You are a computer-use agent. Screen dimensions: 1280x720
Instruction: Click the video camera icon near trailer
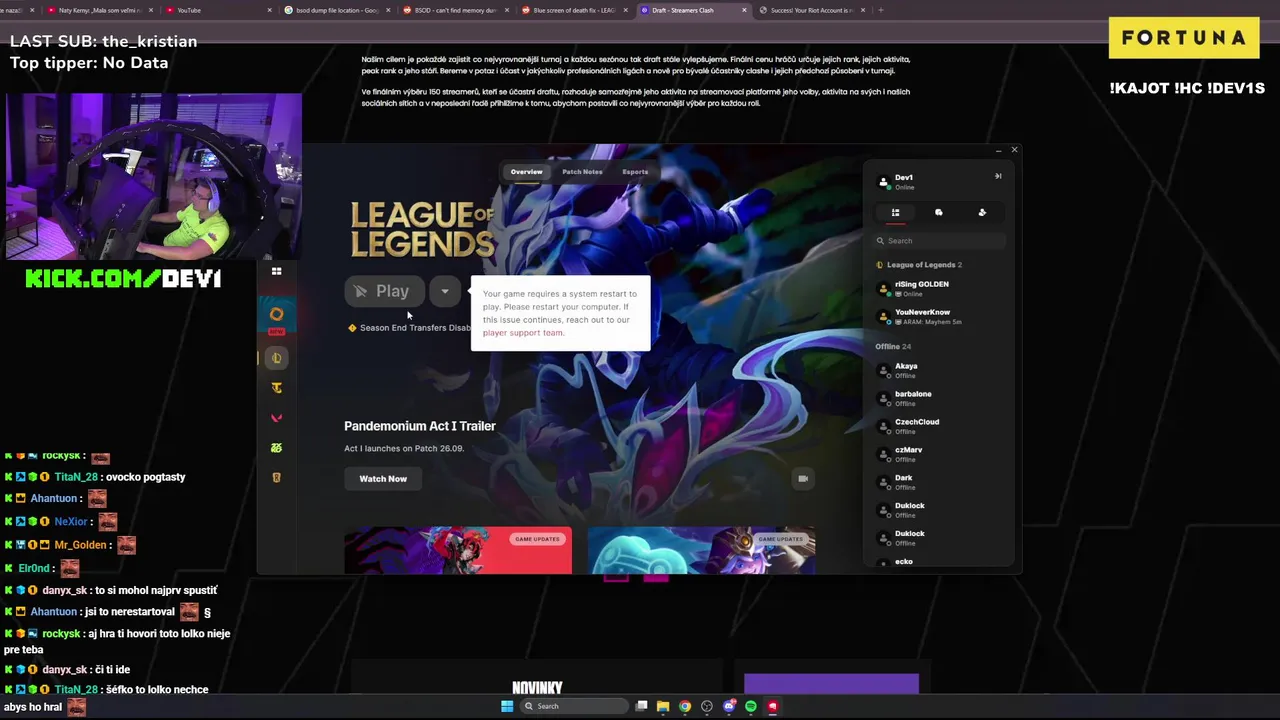tap(802, 478)
